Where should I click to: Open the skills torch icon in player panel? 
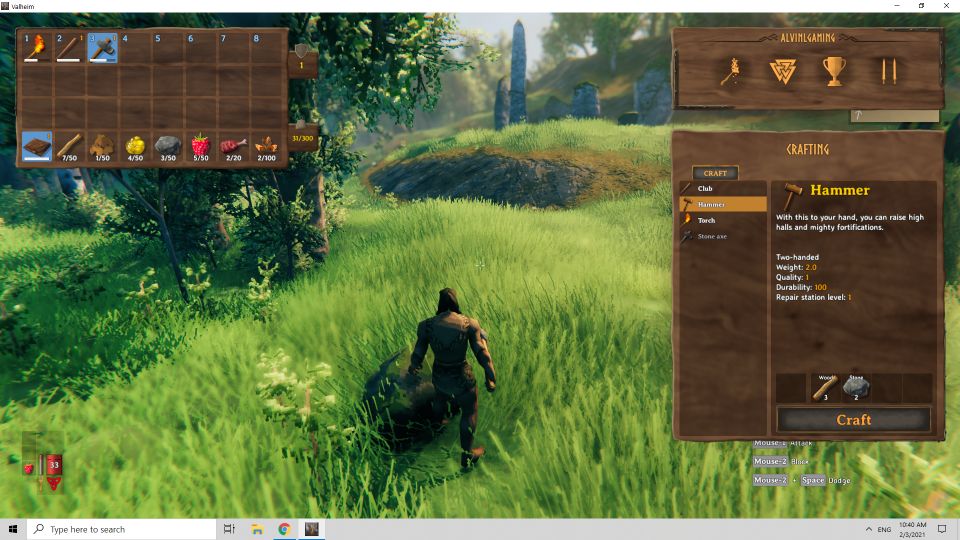731,72
